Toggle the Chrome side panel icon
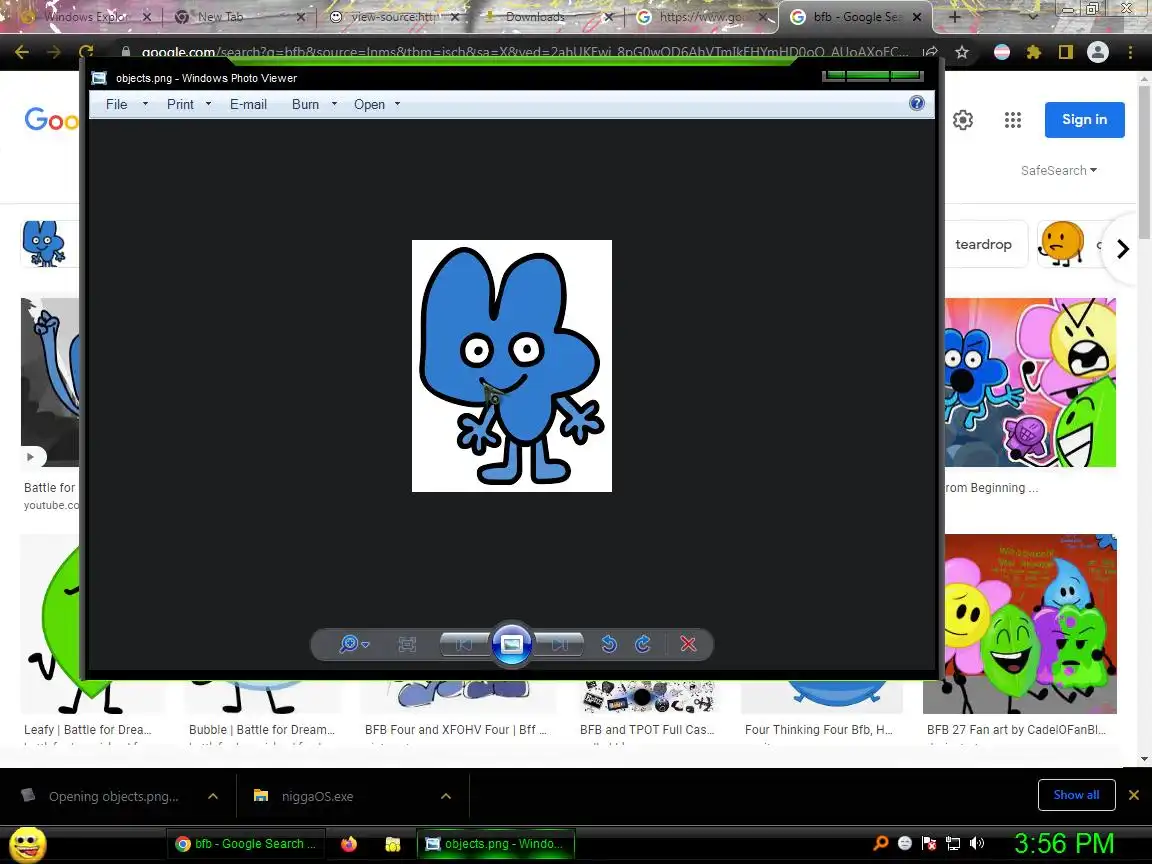This screenshot has height=864, width=1152. click(1065, 52)
